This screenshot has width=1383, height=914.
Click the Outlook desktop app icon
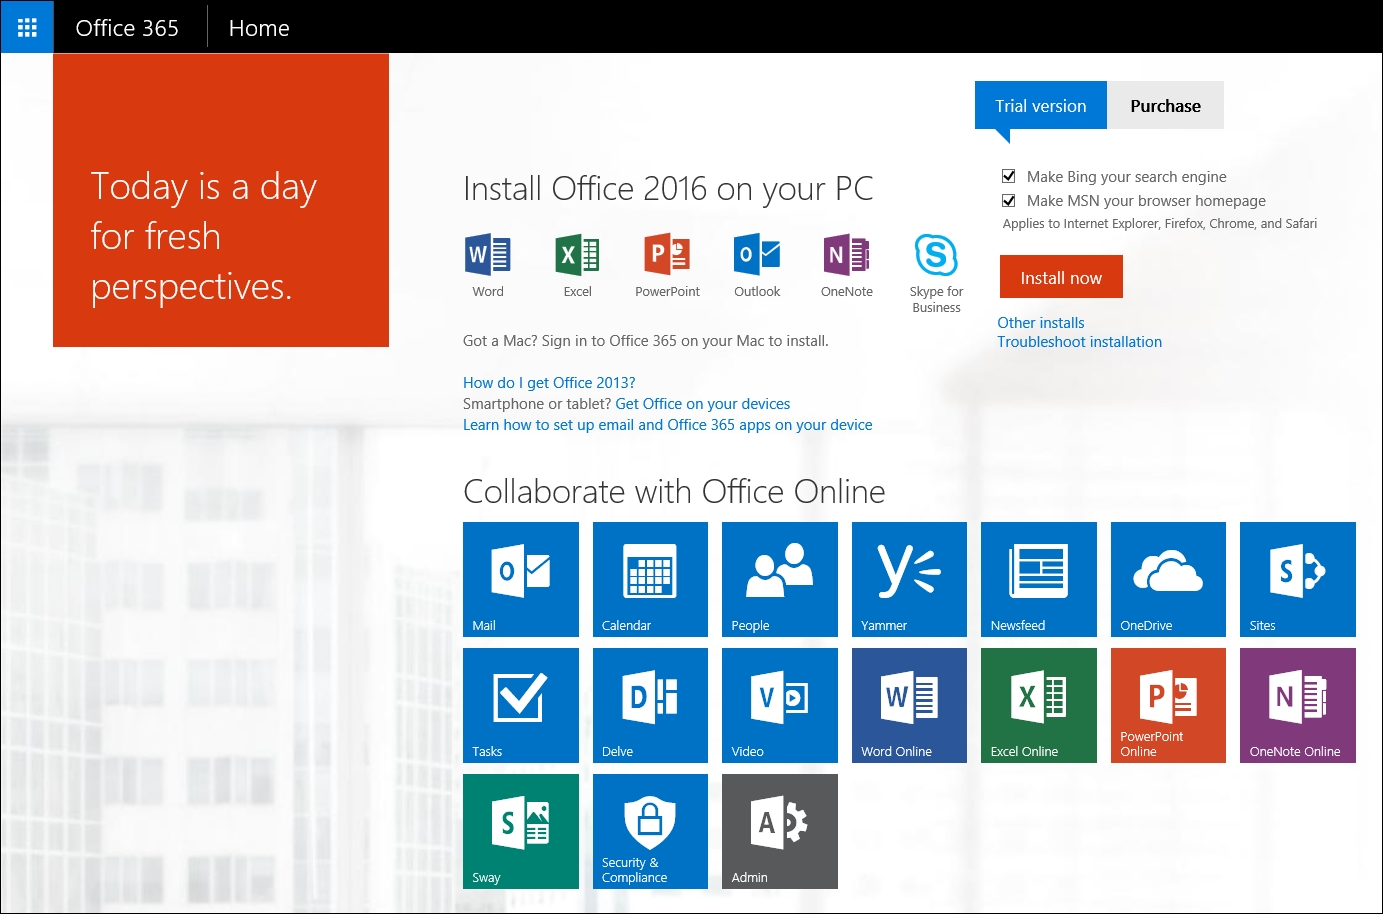coord(757,255)
